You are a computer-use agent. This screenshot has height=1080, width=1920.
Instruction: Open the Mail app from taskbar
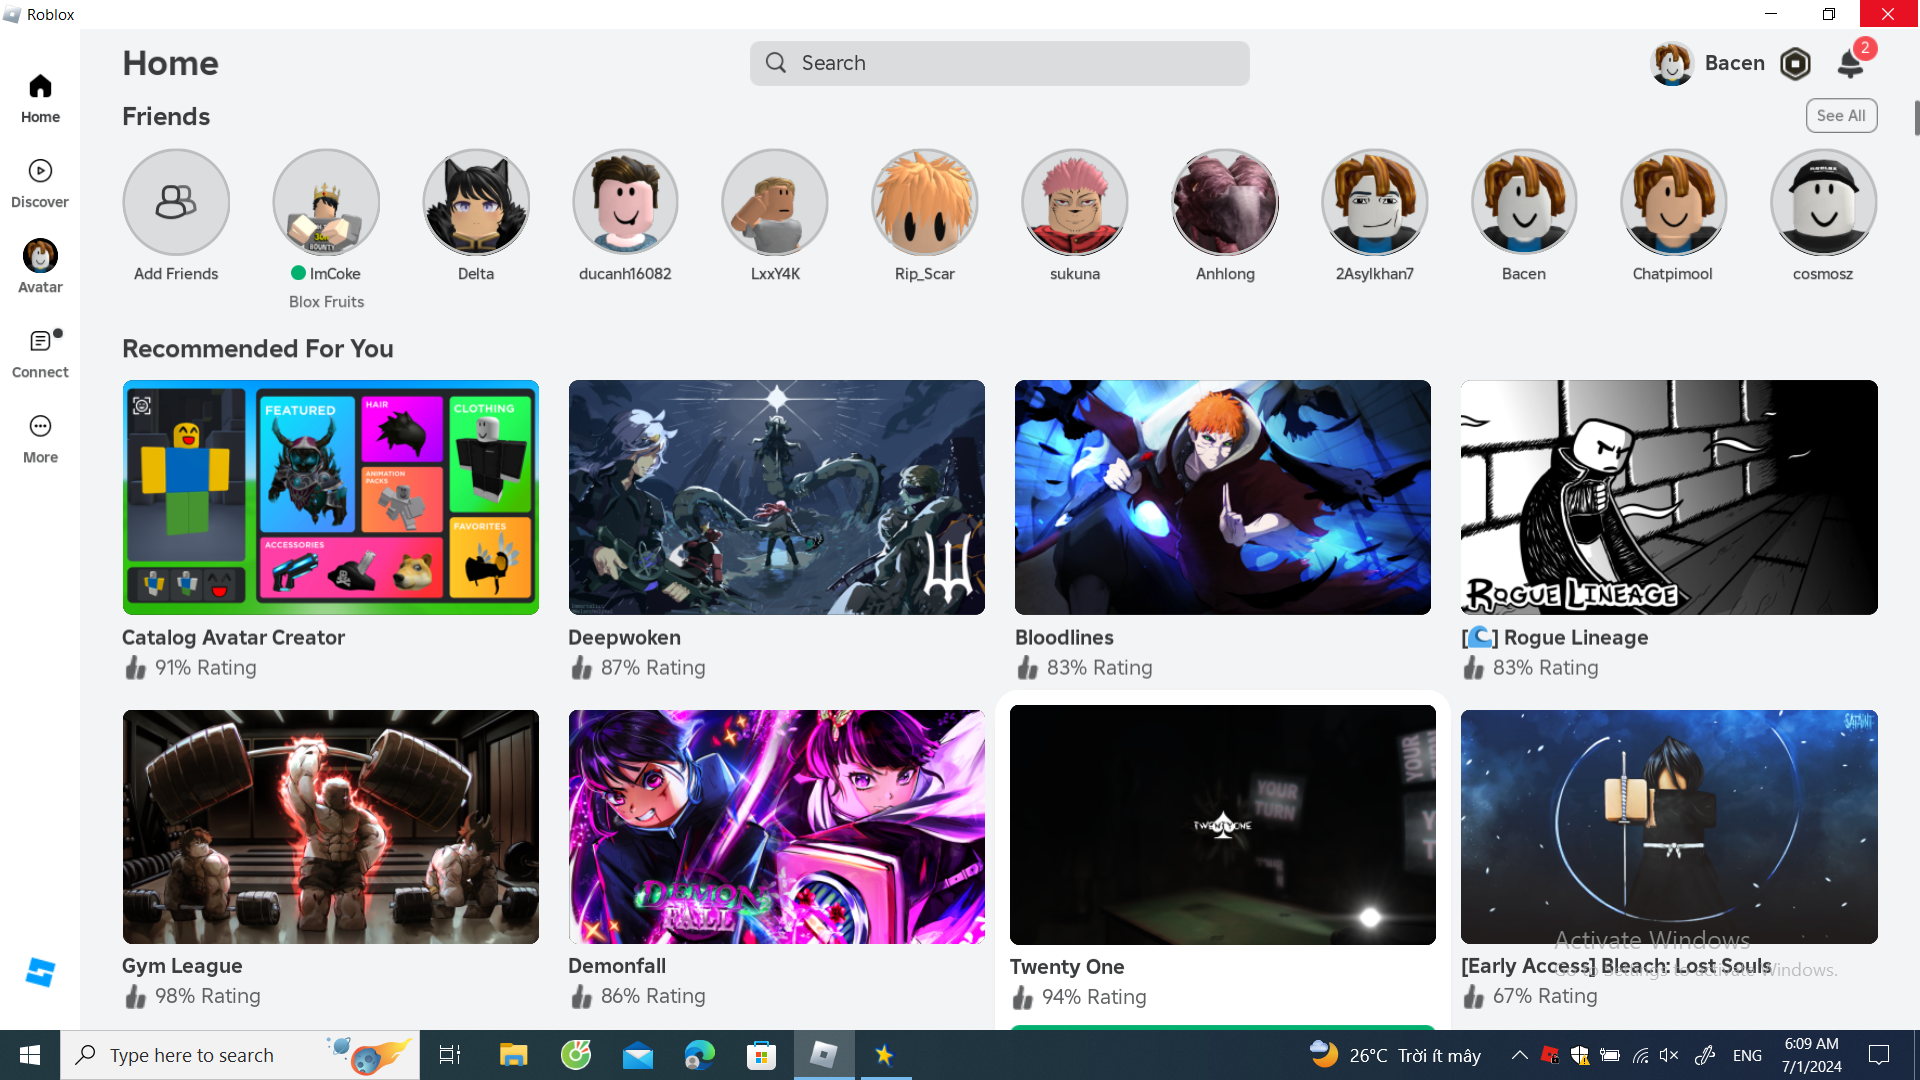click(x=637, y=1055)
